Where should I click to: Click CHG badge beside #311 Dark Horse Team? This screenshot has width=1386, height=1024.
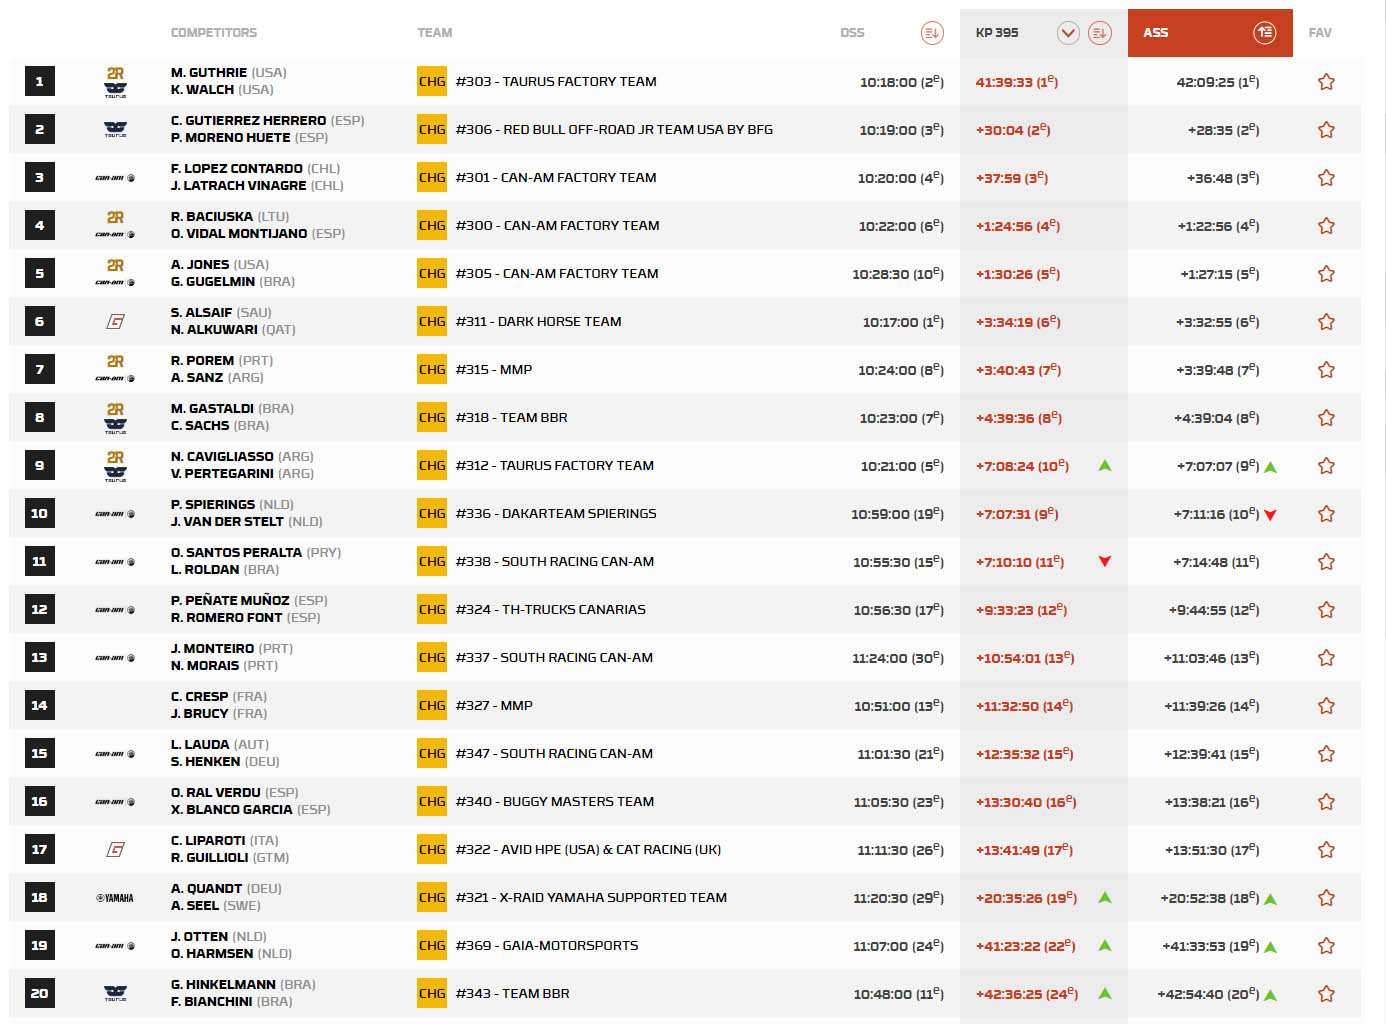click(432, 322)
